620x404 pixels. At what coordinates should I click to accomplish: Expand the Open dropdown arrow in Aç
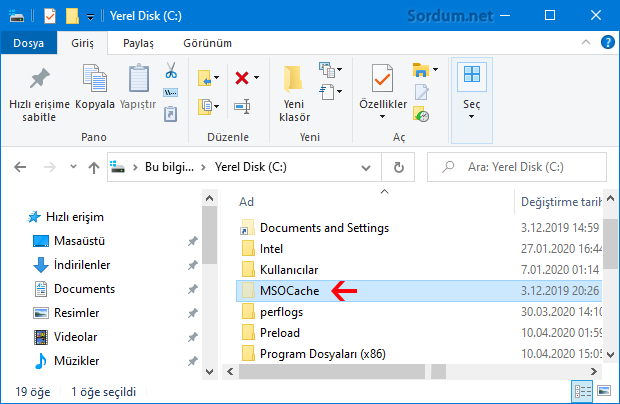click(435, 70)
